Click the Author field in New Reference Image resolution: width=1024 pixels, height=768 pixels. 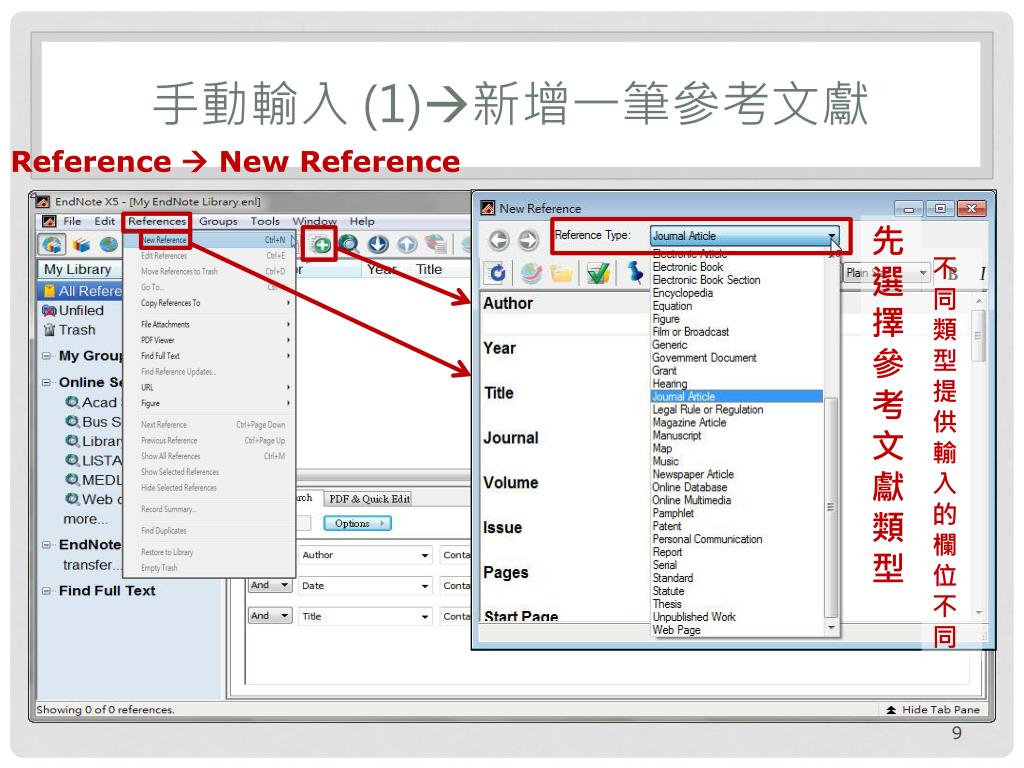[x=565, y=324]
